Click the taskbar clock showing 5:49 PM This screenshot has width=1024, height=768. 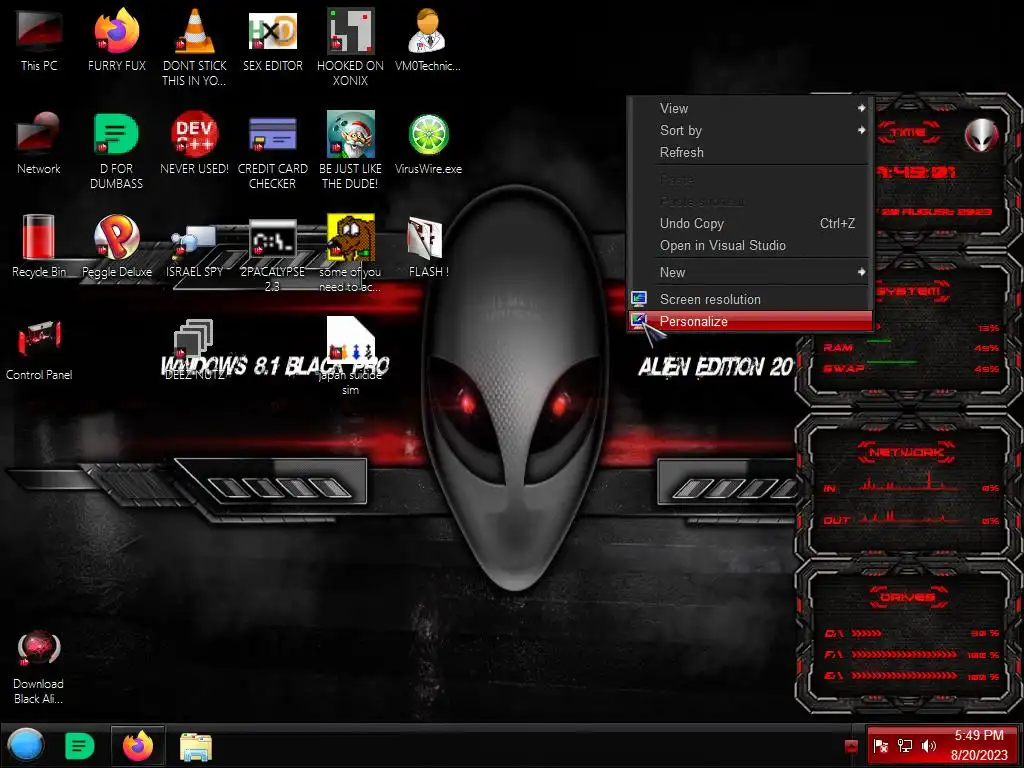[979, 745]
